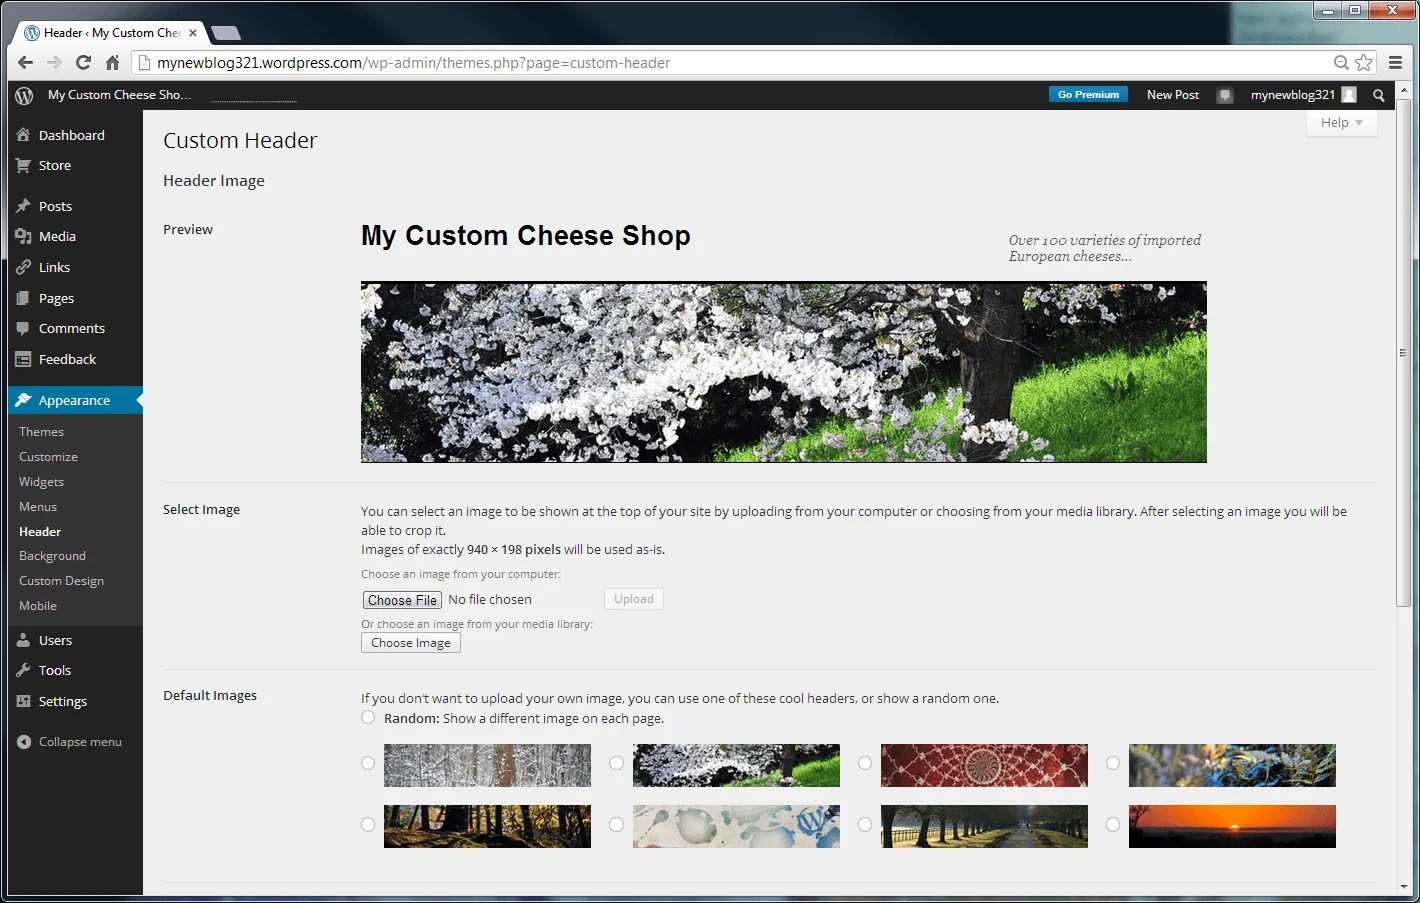Image resolution: width=1420 pixels, height=903 pixels.
Task: Open the Users section icon
Action: pyautogui.click(x=23, y=640)
